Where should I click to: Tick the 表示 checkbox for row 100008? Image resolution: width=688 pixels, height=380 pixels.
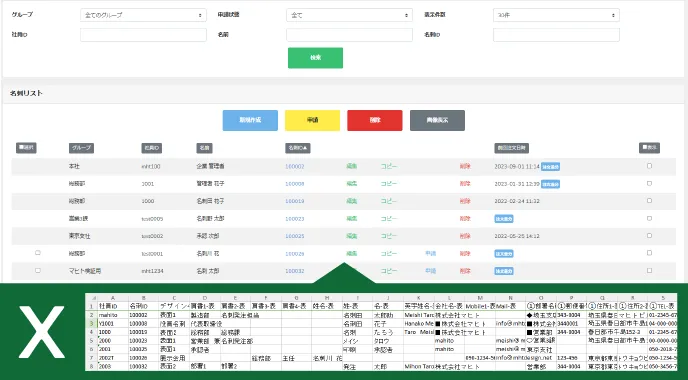click(x=649, y=183)
